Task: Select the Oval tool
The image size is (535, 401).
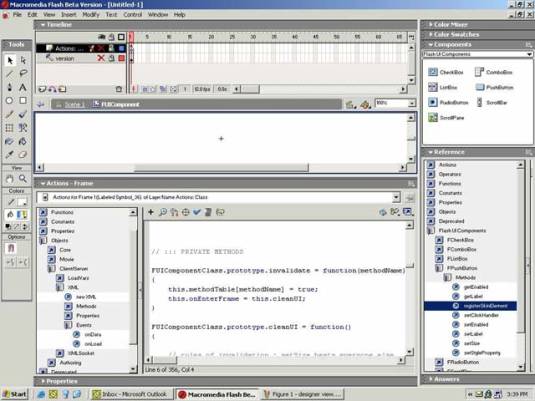Action: click(x=10, y=100)
